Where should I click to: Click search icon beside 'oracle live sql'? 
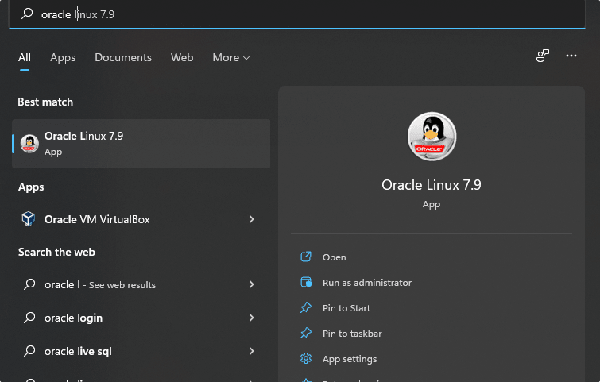[29, 351]
